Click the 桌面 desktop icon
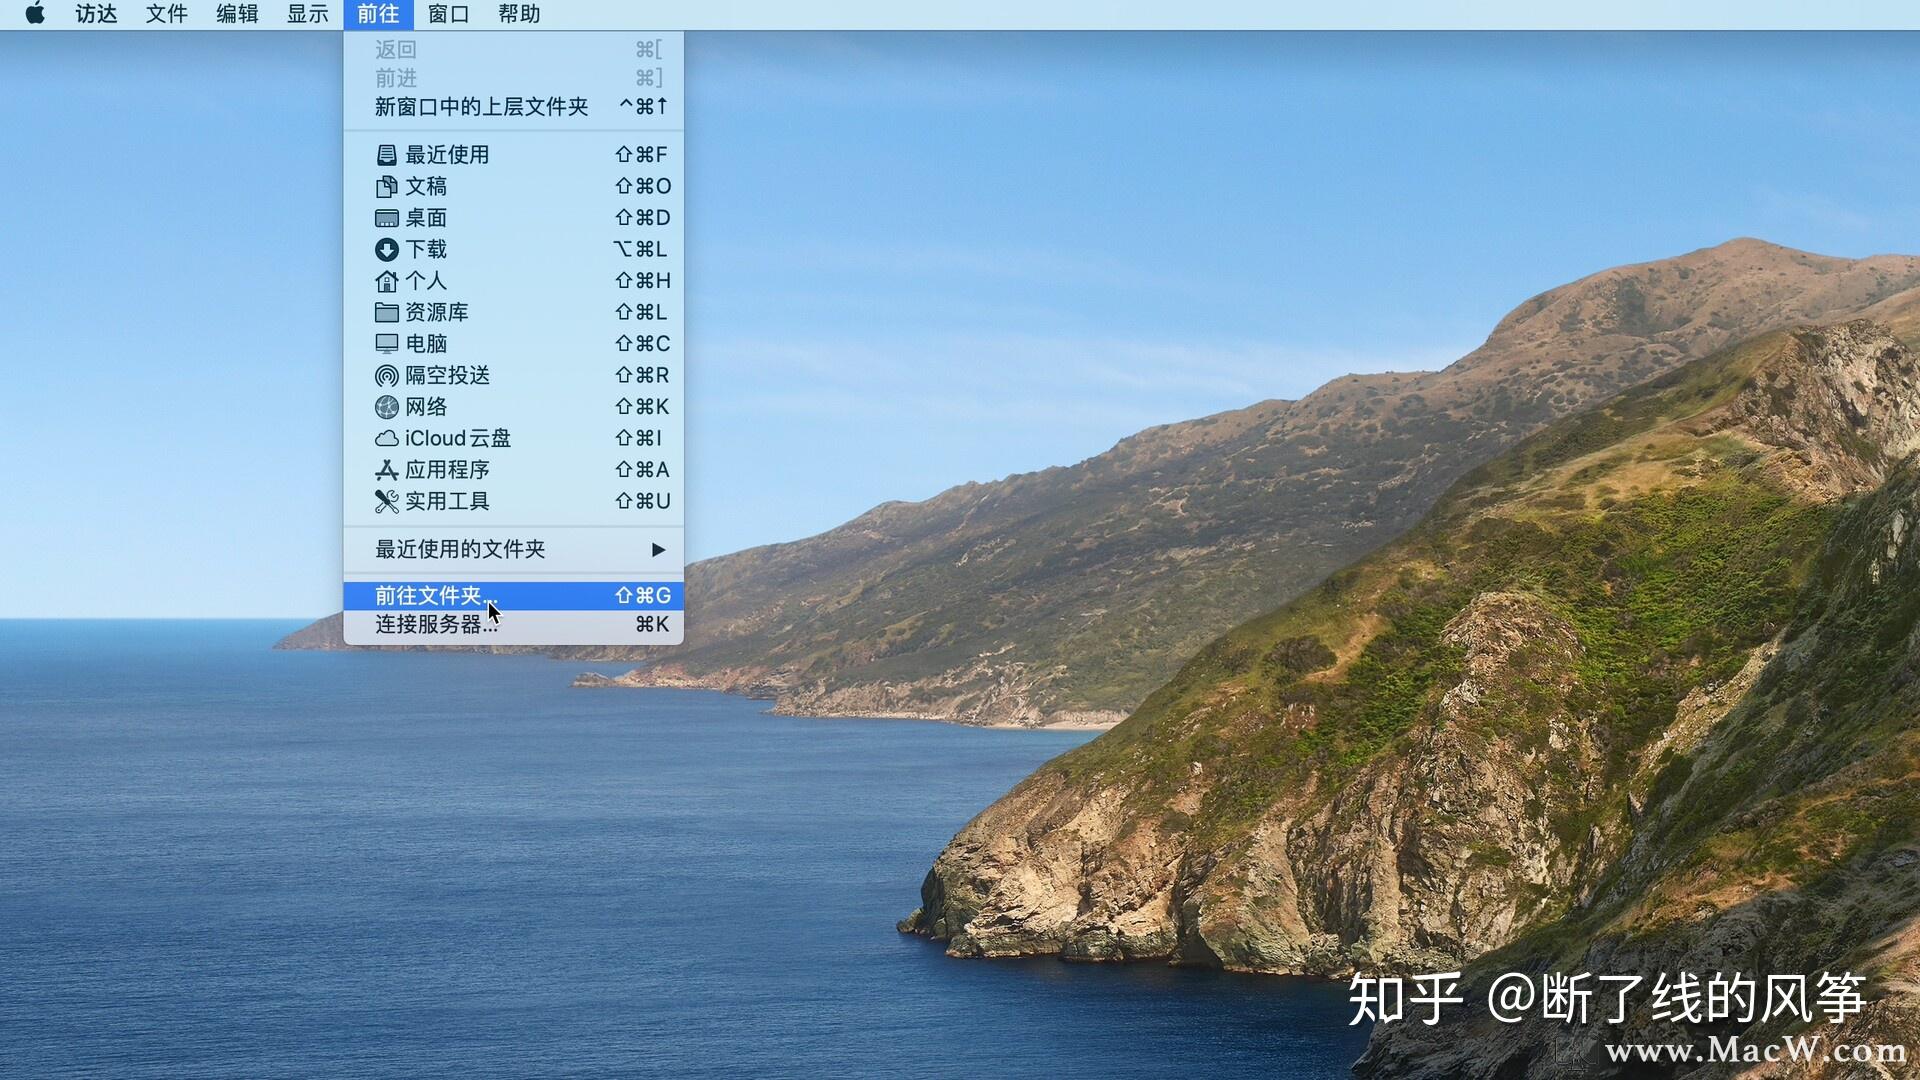The image size is (1920, 1080). coord(386,218)
